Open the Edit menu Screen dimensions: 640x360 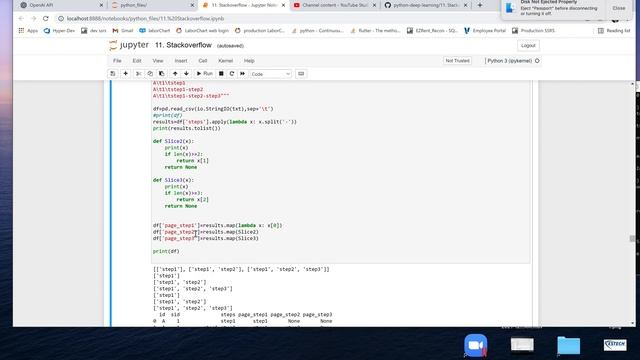pos(137,61)
